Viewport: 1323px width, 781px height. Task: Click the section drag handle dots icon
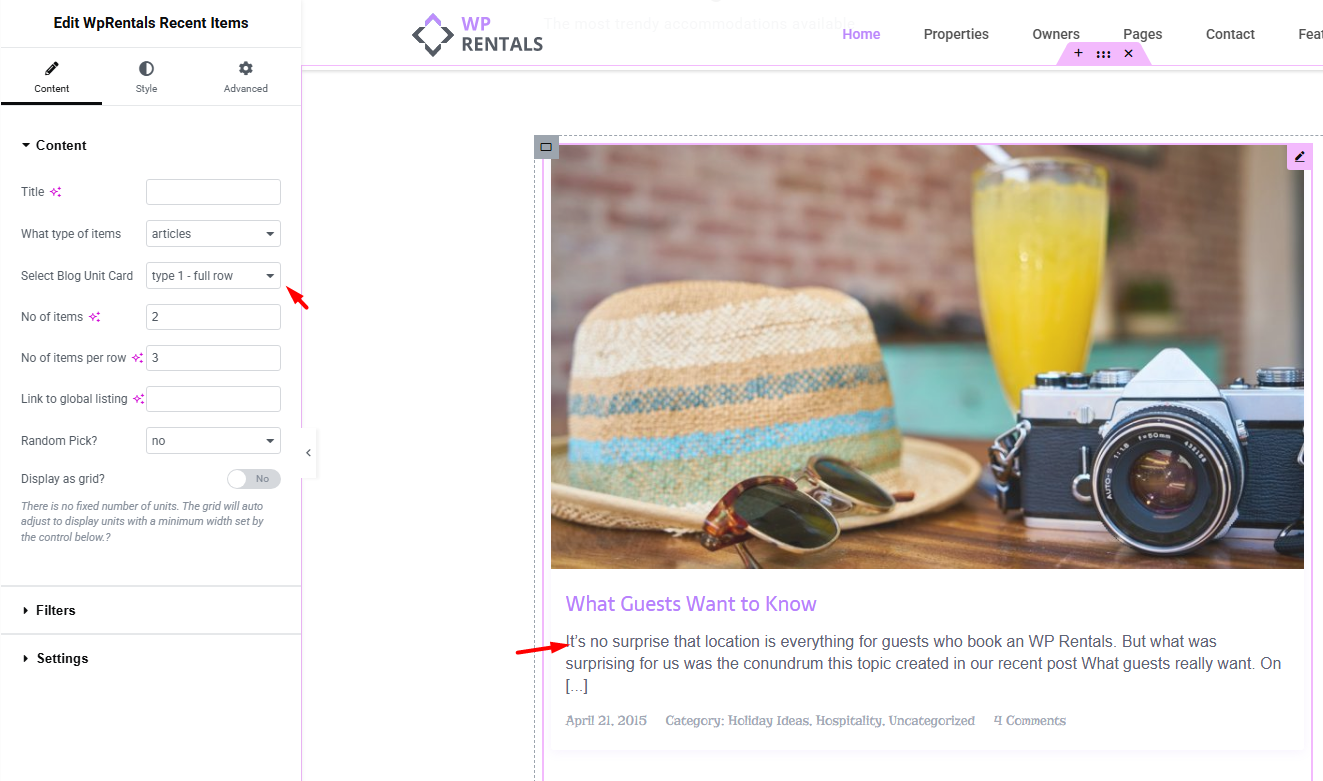[x=1103, y=54]
